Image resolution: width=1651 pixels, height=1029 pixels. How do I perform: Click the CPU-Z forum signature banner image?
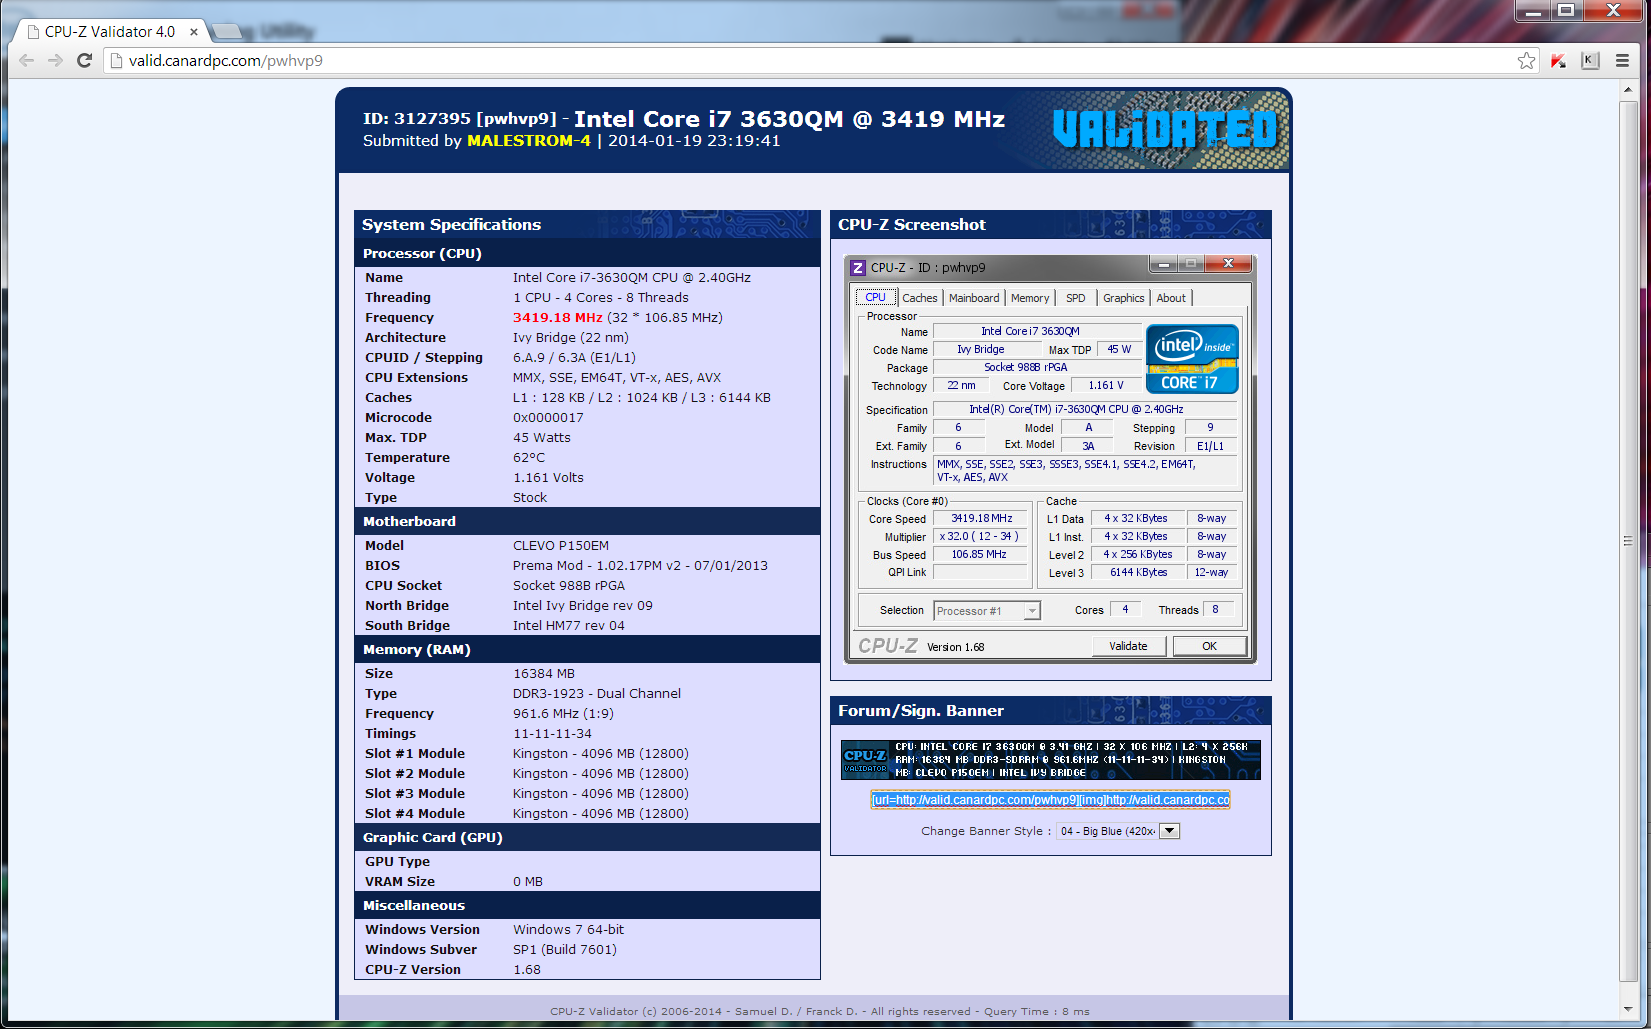point(1051,760)
